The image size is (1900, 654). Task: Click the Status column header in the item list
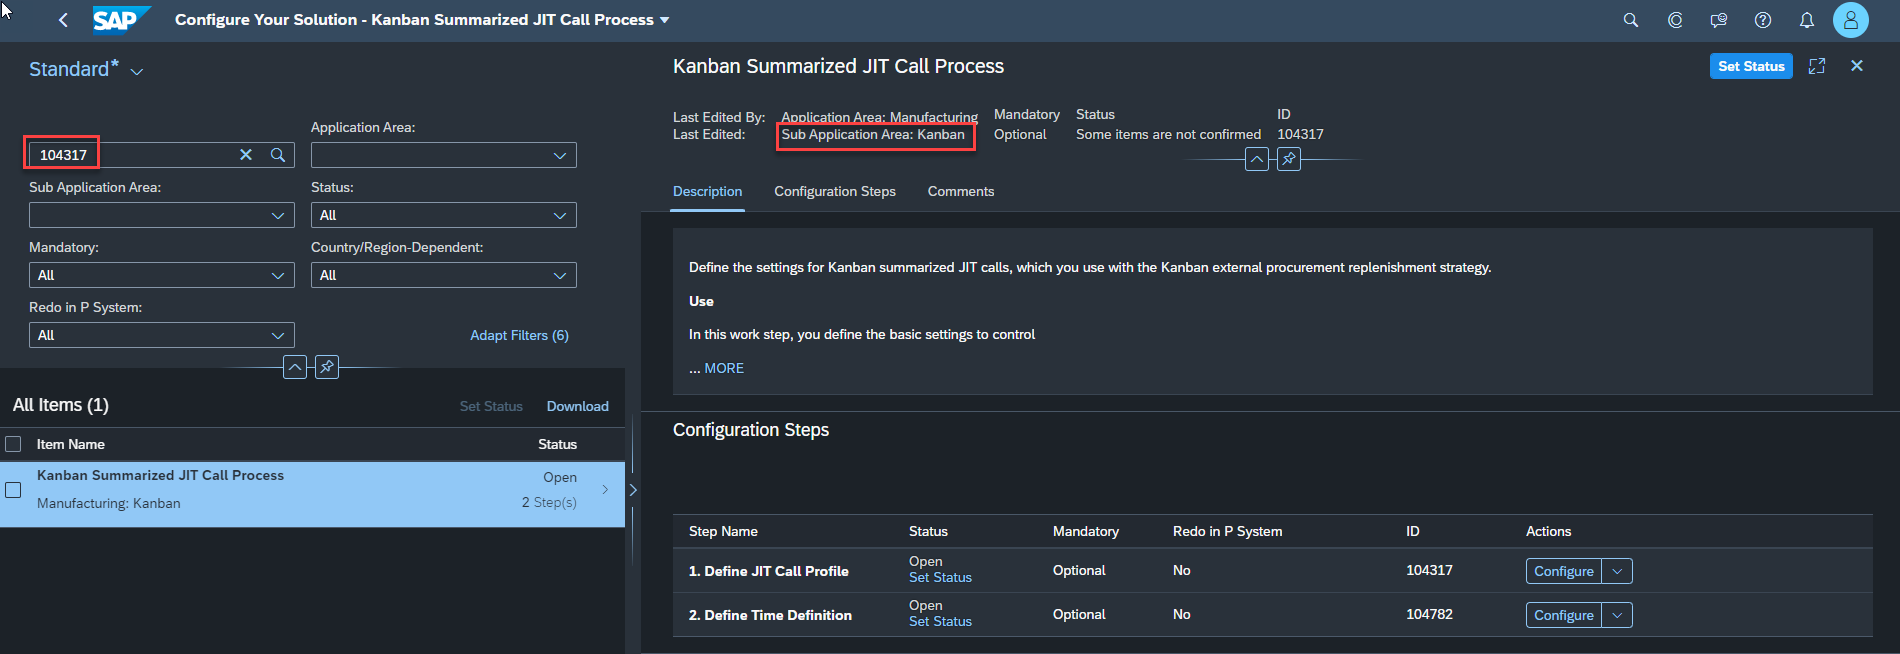557,444
